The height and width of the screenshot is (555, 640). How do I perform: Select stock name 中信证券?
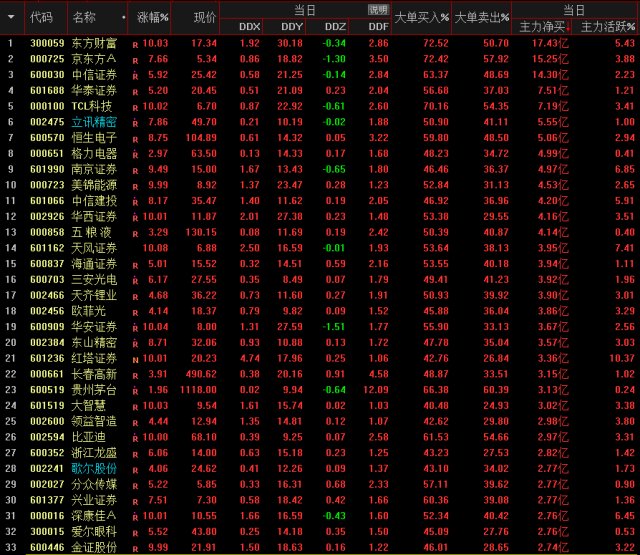(94, 75)
